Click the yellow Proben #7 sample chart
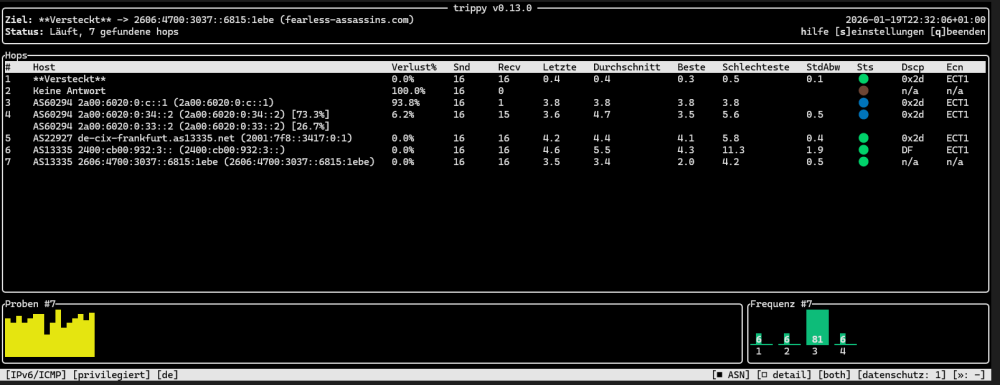1000x385 pixels. point(50,333)
